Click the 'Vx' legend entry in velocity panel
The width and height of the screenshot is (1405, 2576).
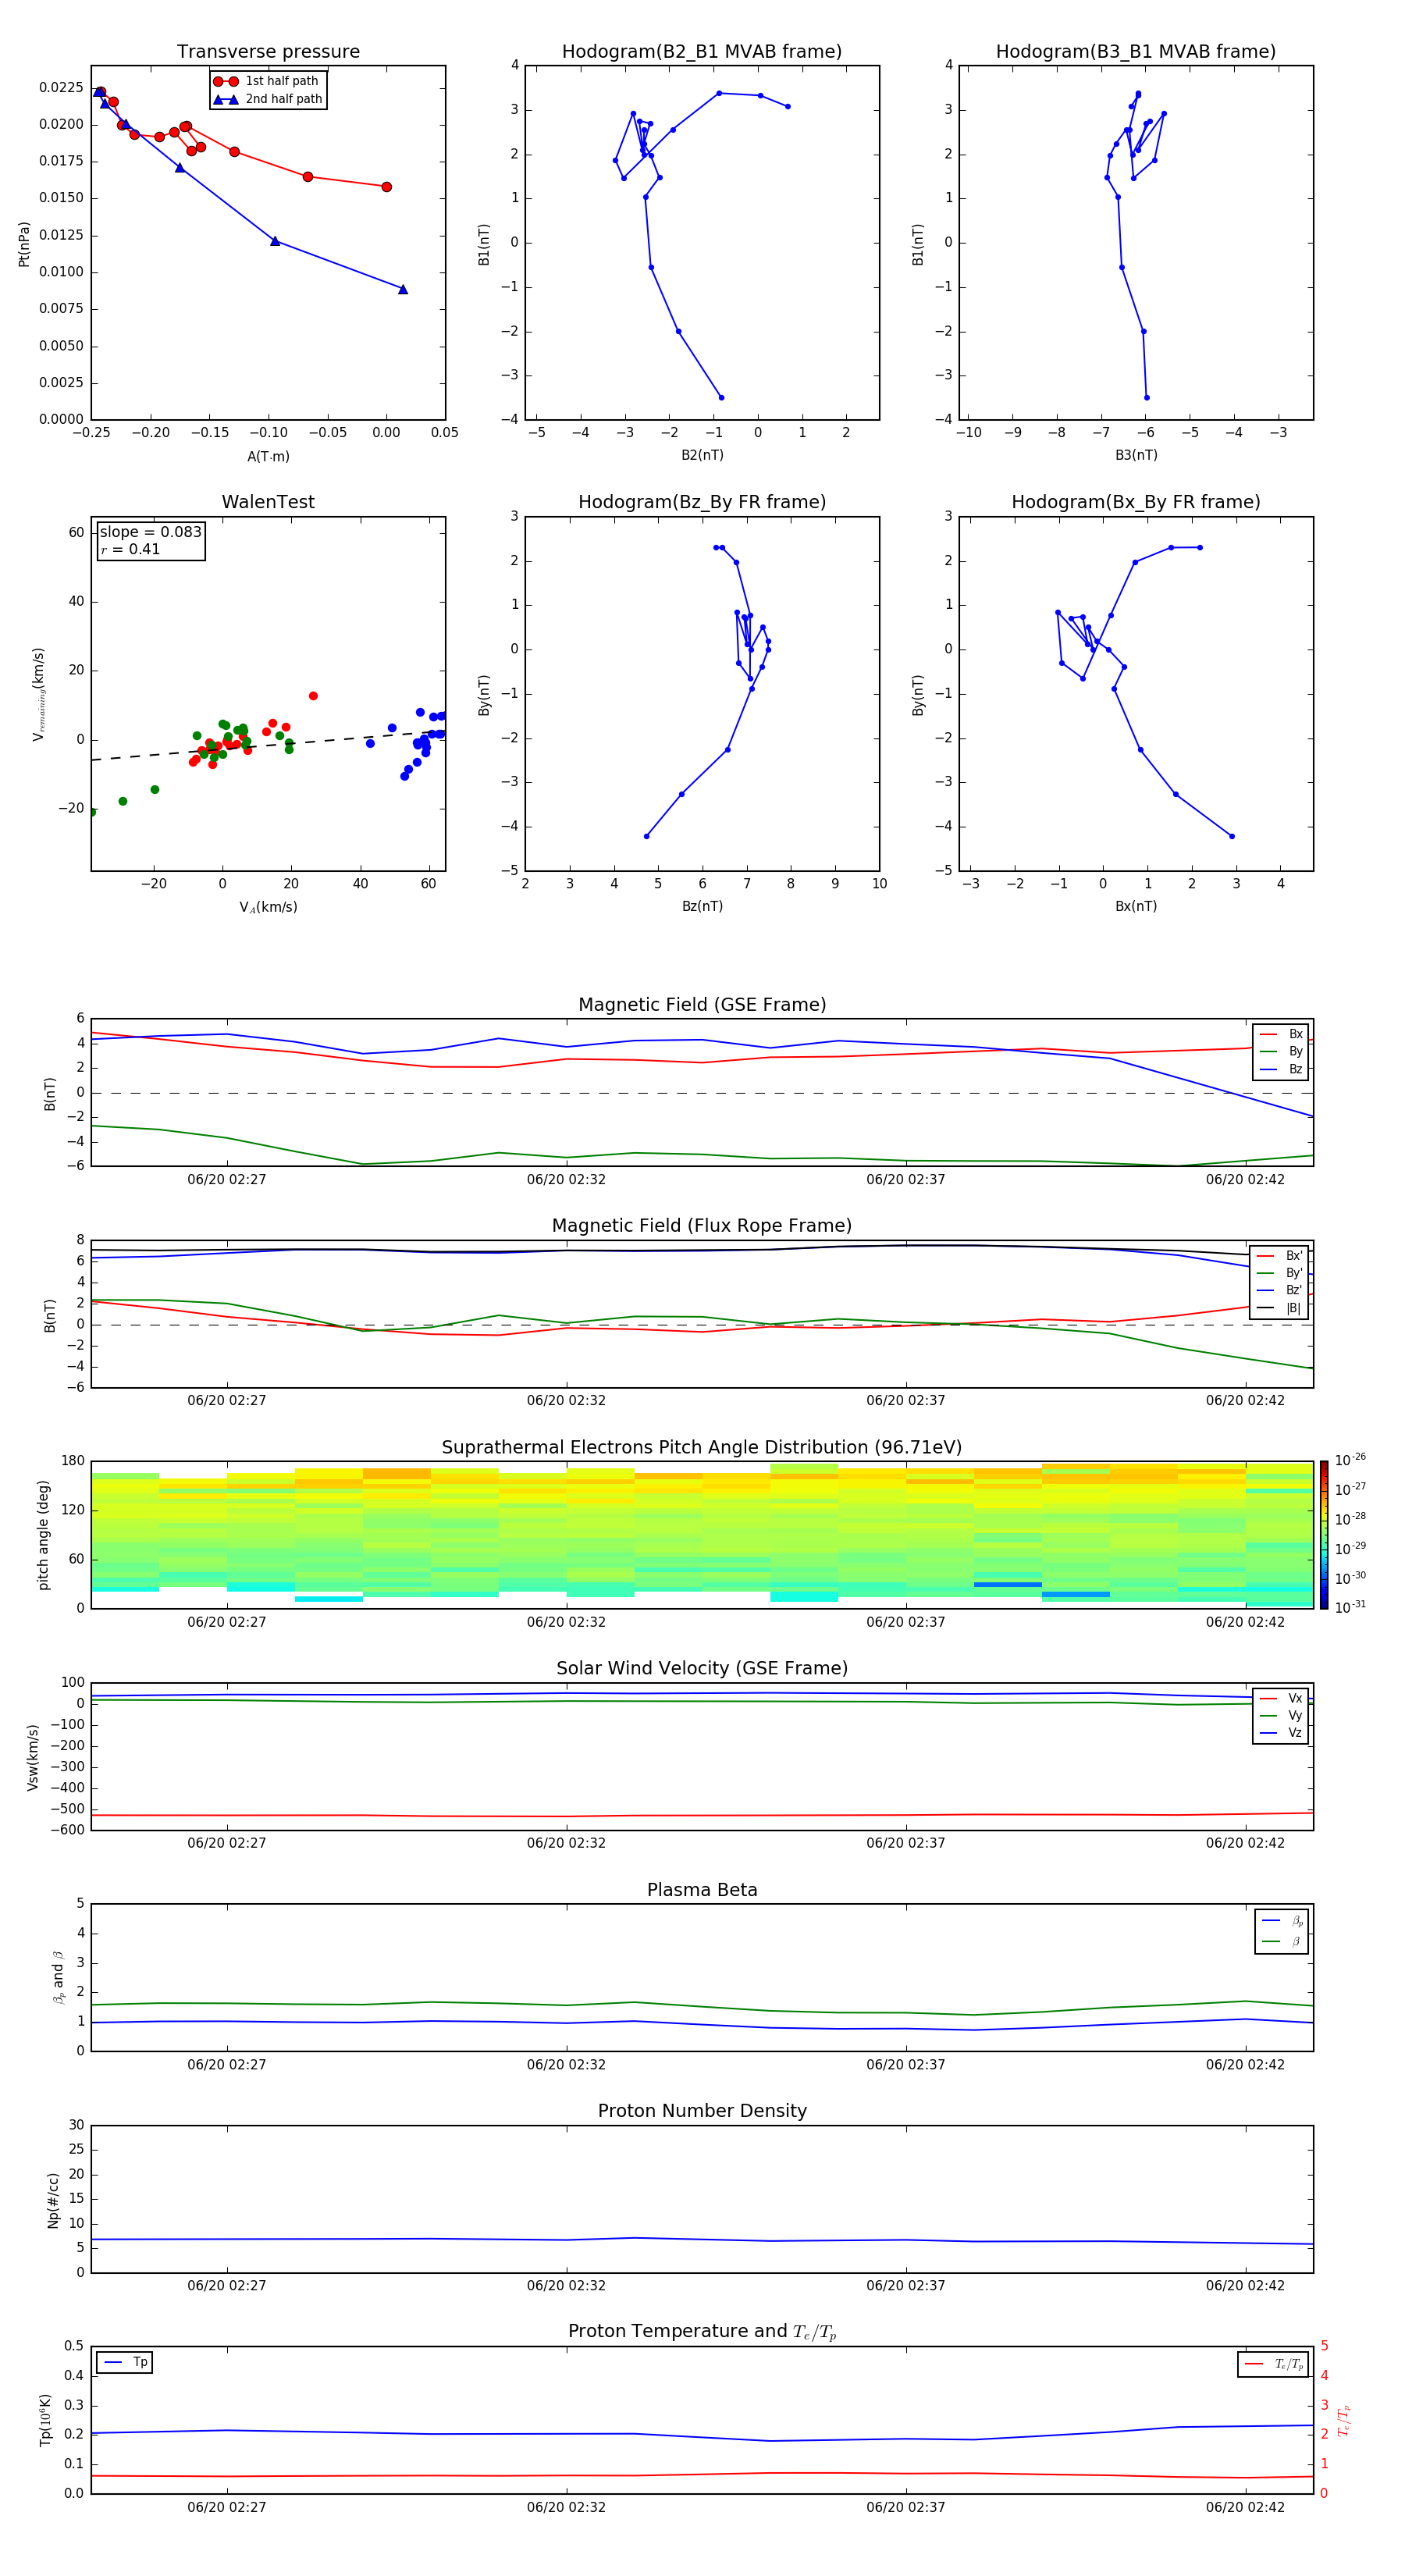(1281, 1698)
